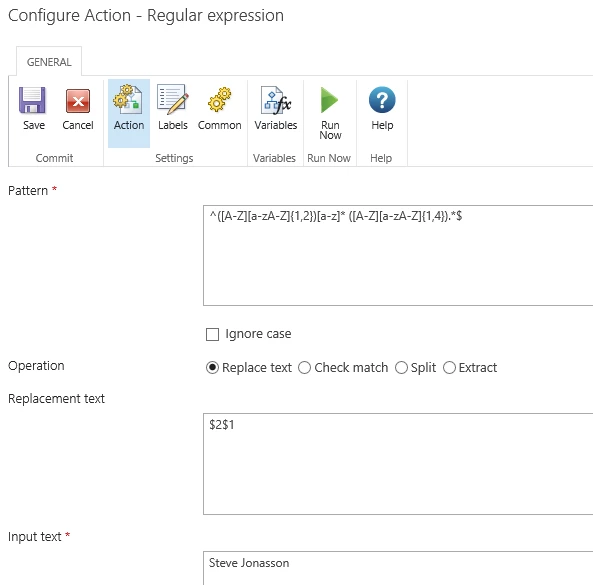Choose the Split operation radio button

(x=401, y=368)
